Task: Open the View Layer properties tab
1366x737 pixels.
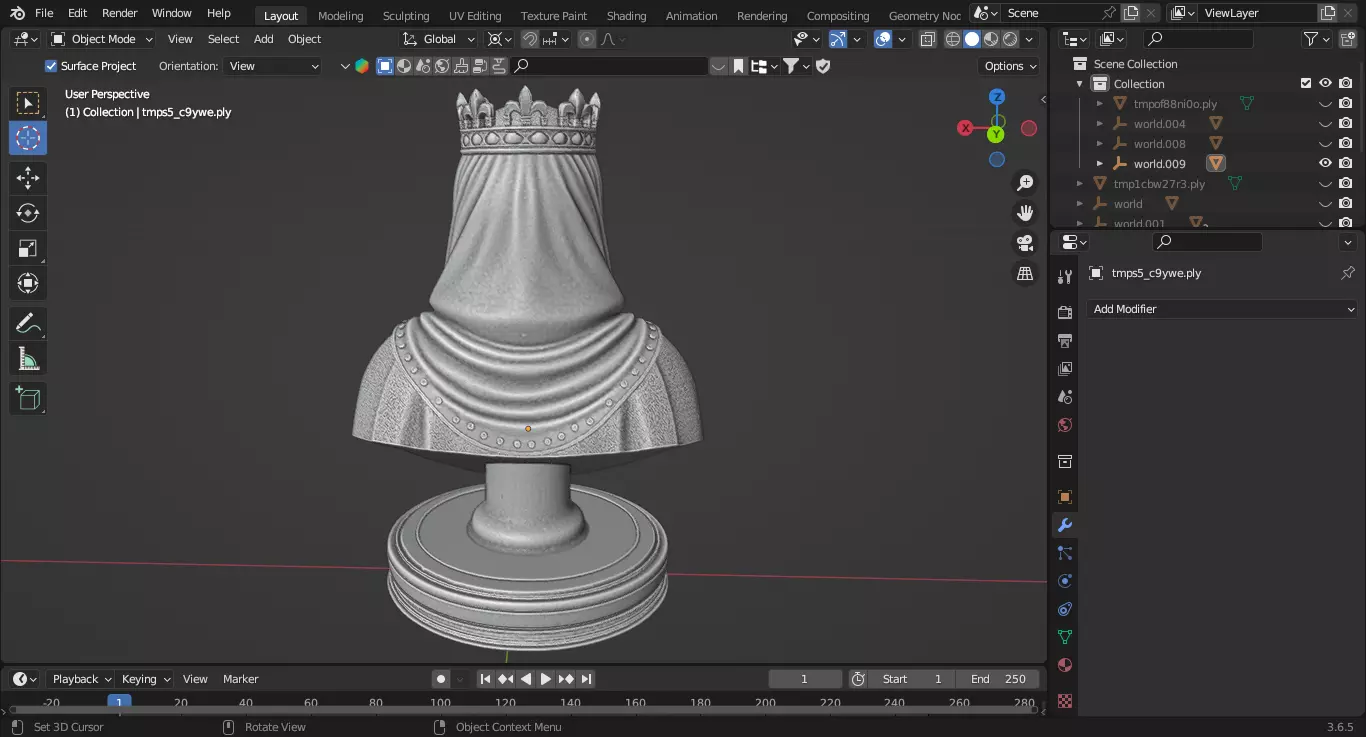Action: tap(1065, 369)
